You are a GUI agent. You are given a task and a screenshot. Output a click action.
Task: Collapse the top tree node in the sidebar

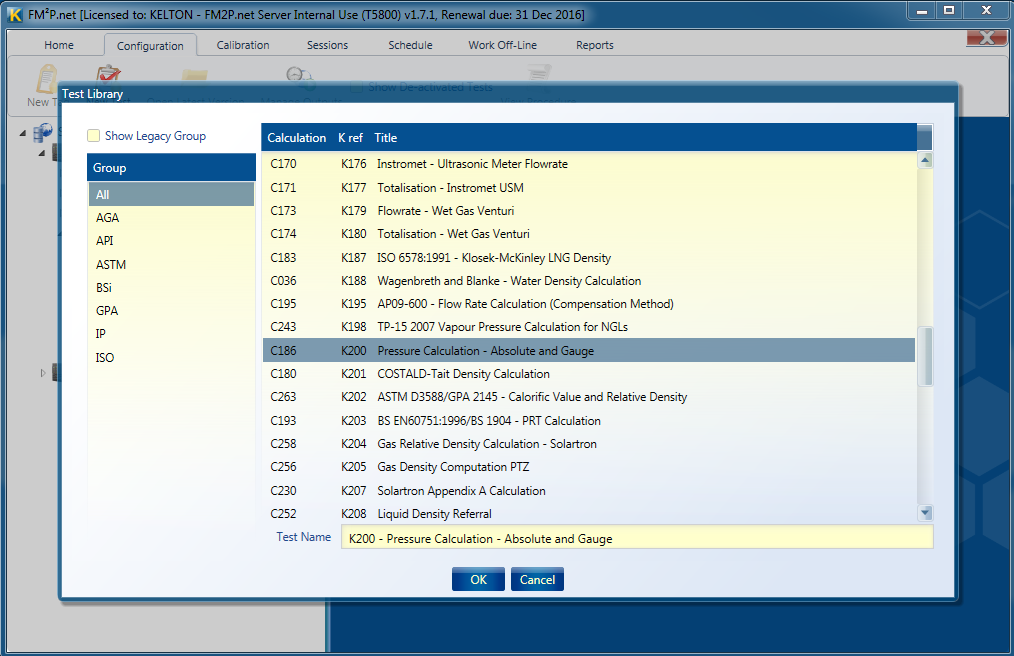click(x=23, y=133)
